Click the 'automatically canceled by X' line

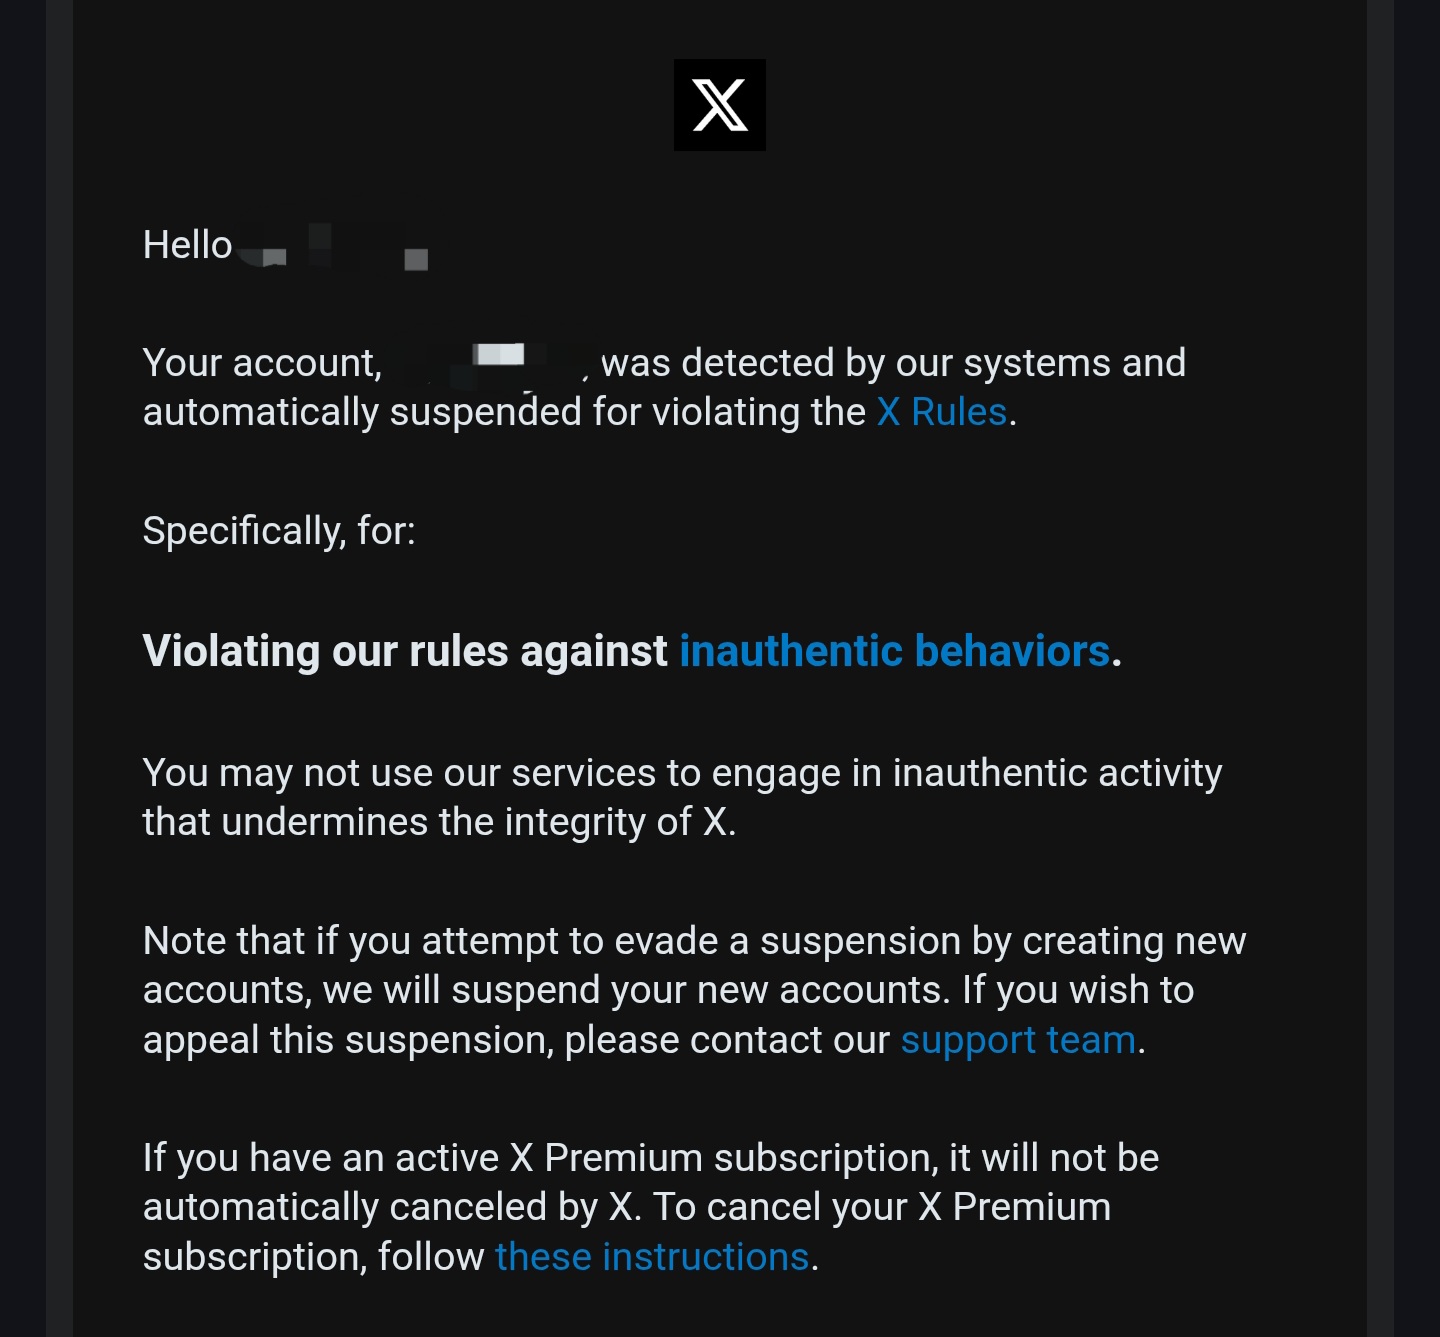point(626,1207)
